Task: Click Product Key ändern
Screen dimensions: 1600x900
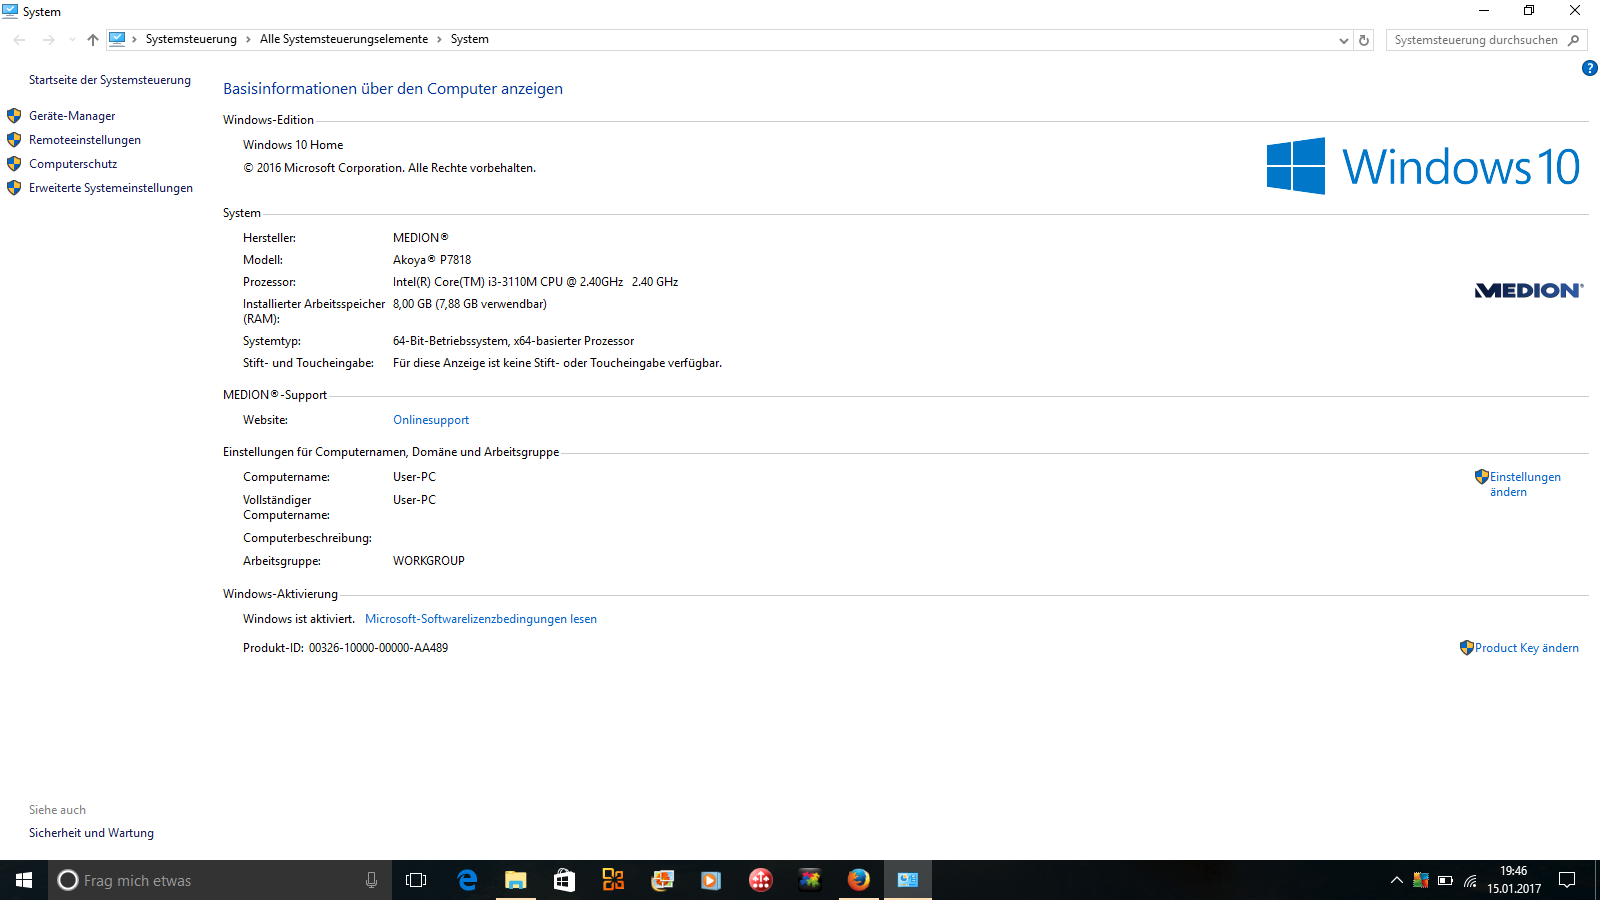Action: point(1527,648)
